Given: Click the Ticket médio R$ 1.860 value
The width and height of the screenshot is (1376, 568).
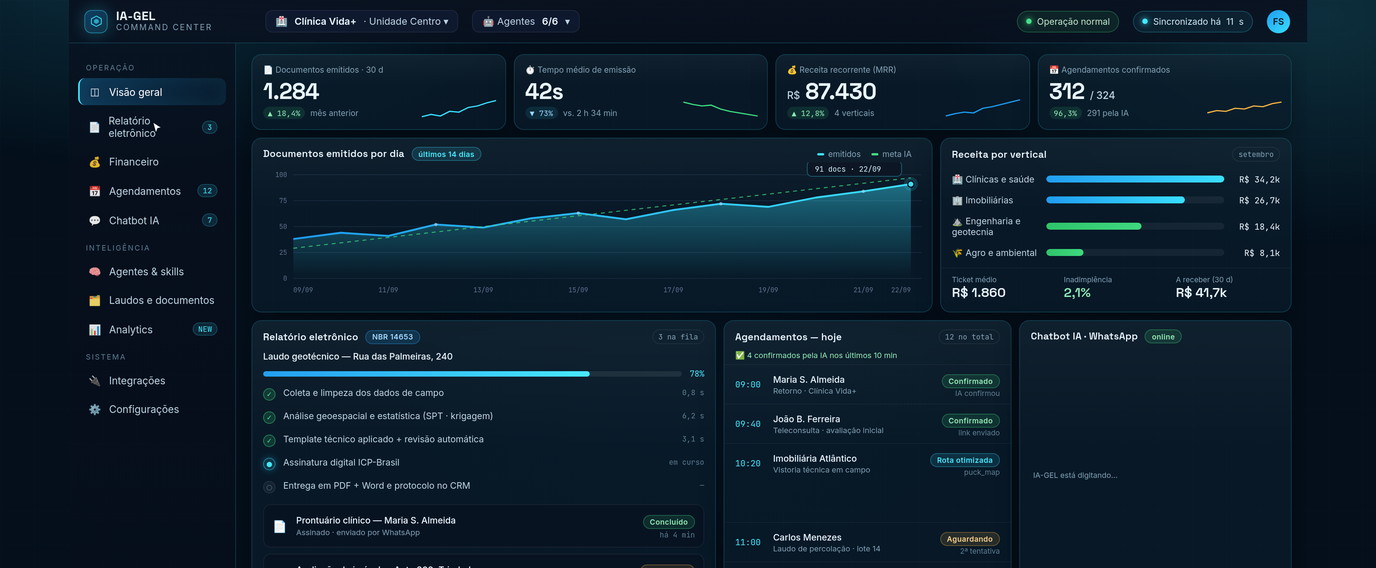Looking at the screenshot, I should pos(979,293).
